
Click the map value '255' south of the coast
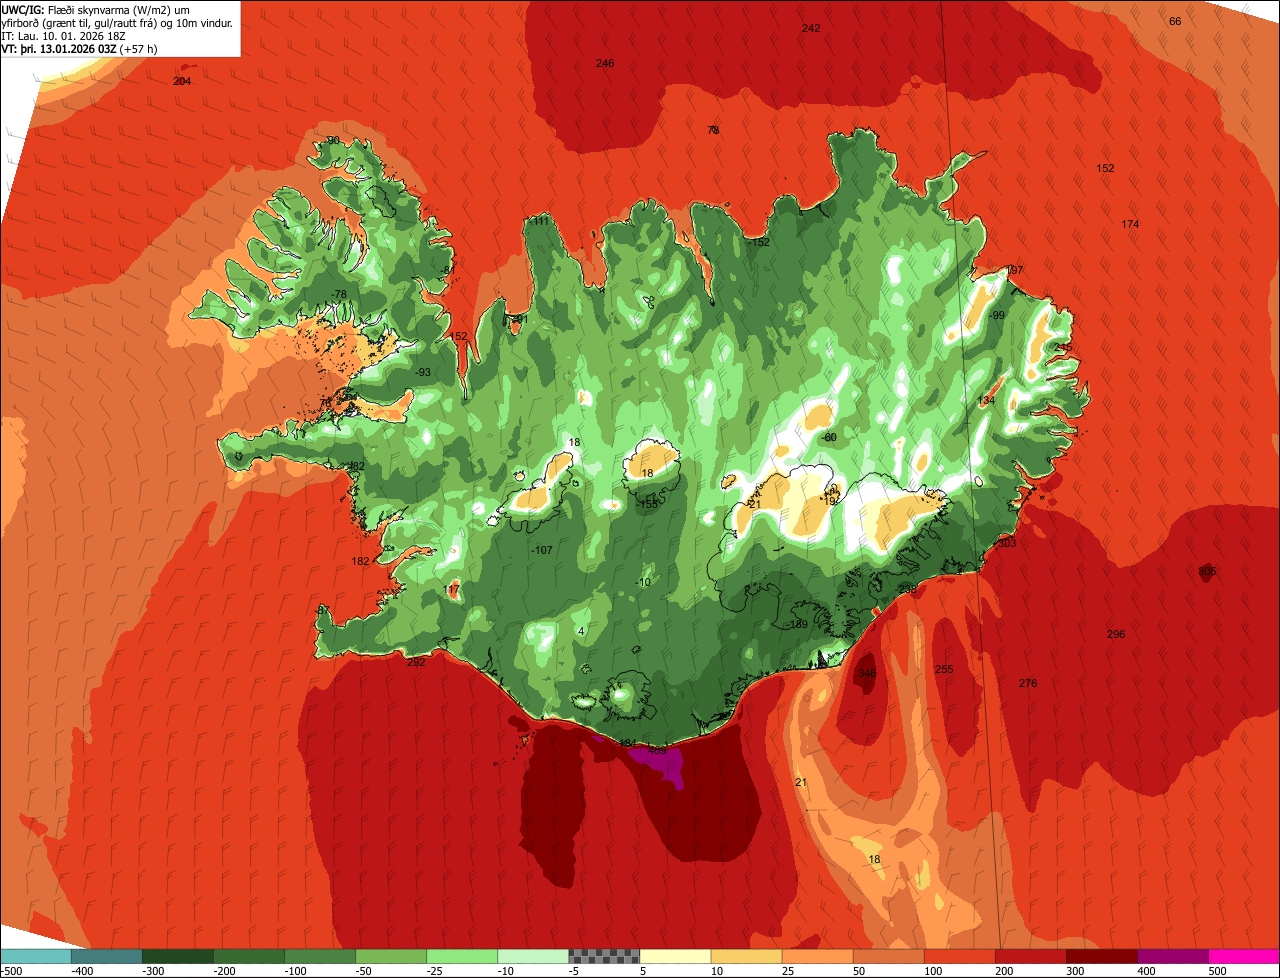pos(944,669)
